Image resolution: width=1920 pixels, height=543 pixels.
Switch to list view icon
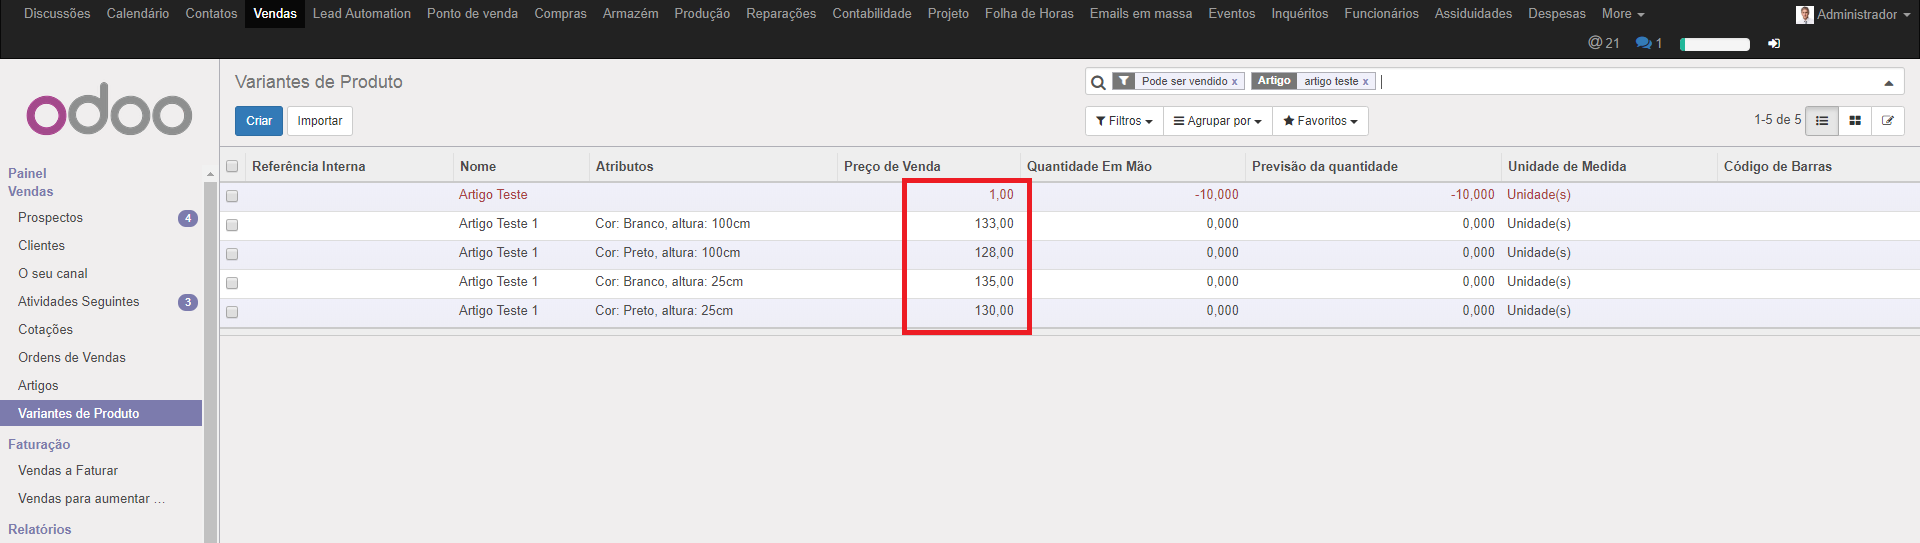[x=1822, y=121]
